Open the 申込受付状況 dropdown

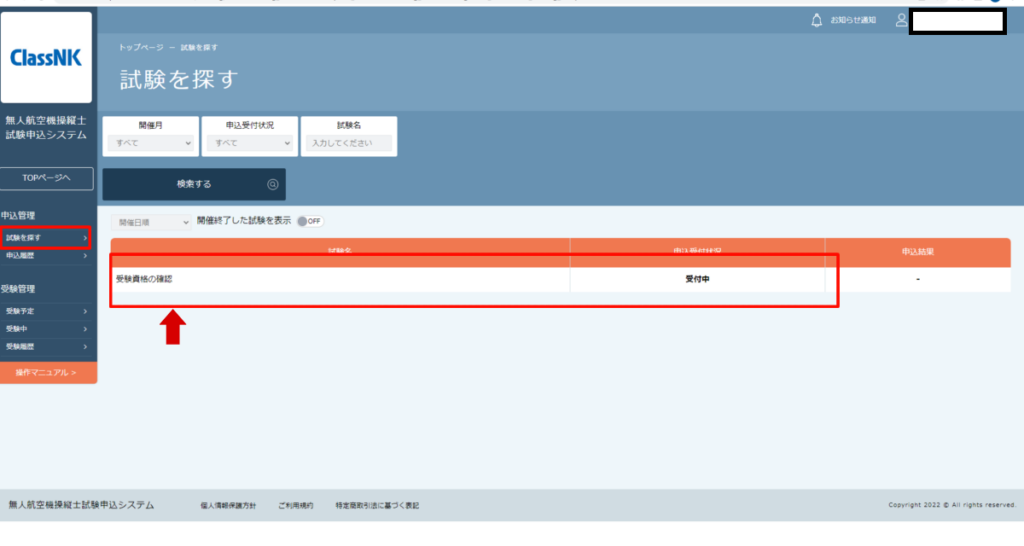pyautogui.click(x=250, y=143)
